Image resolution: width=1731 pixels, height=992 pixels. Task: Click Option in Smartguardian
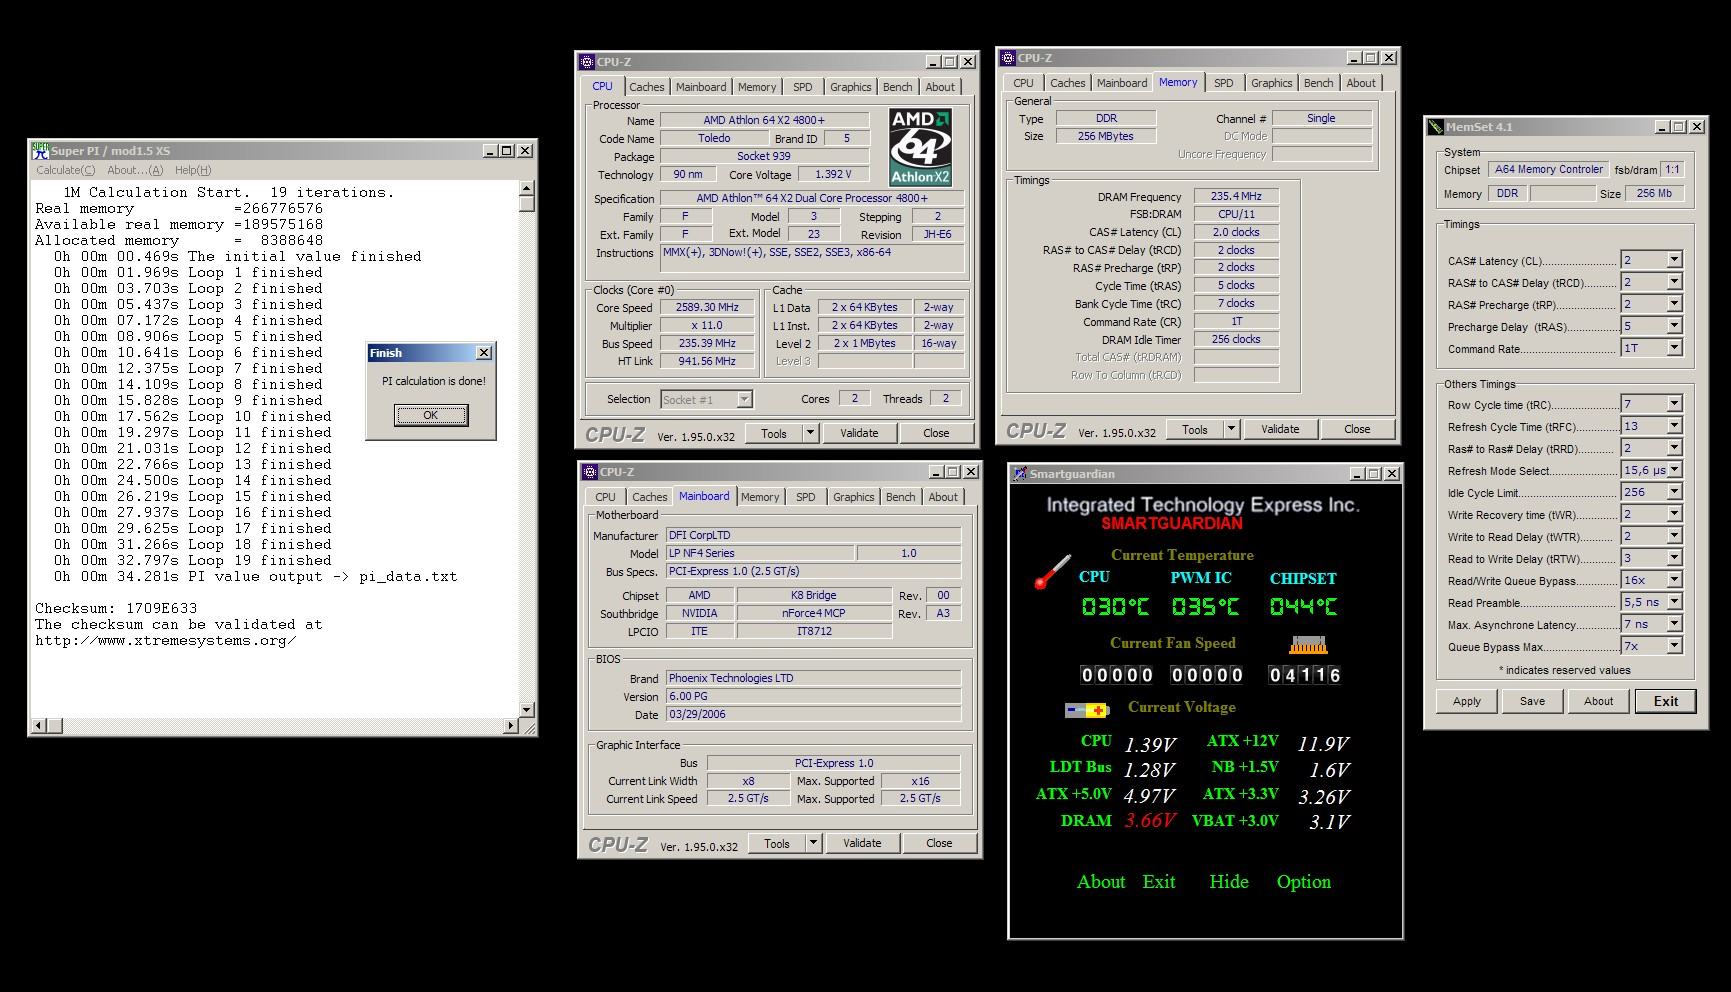pyautogui.click(x=1304, y=882)
